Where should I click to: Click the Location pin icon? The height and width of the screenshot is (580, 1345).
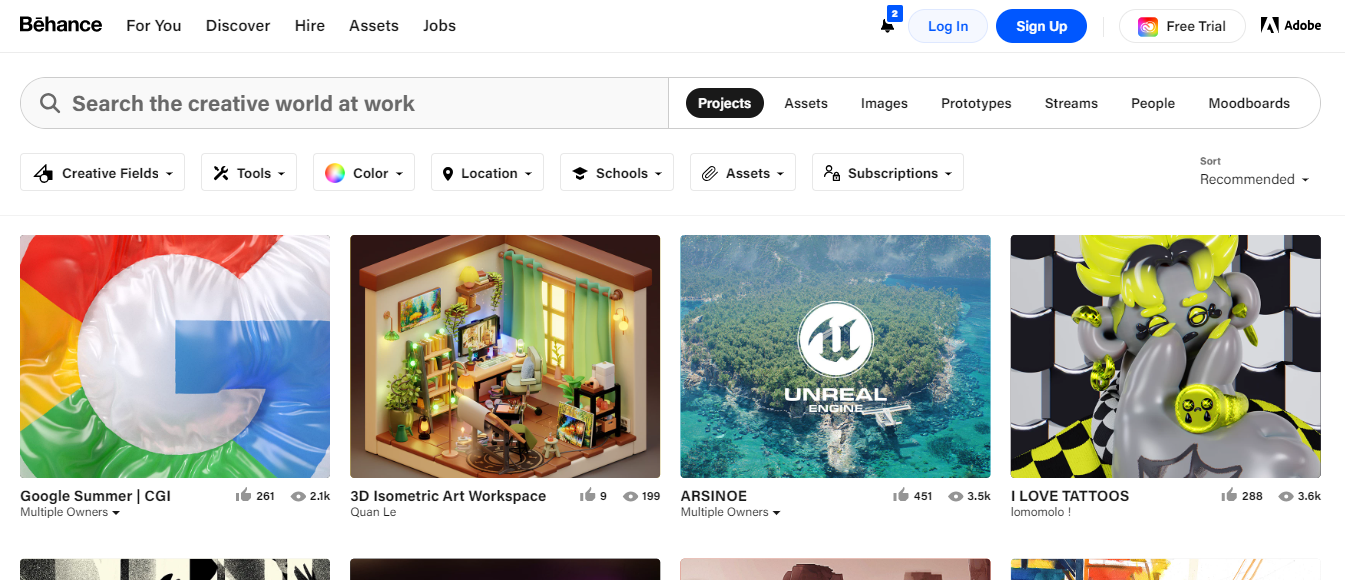point(448,173)
